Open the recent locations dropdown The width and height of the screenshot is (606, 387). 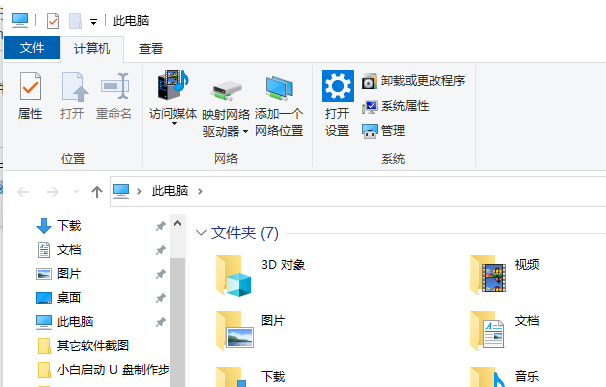(x=76, y=192)
